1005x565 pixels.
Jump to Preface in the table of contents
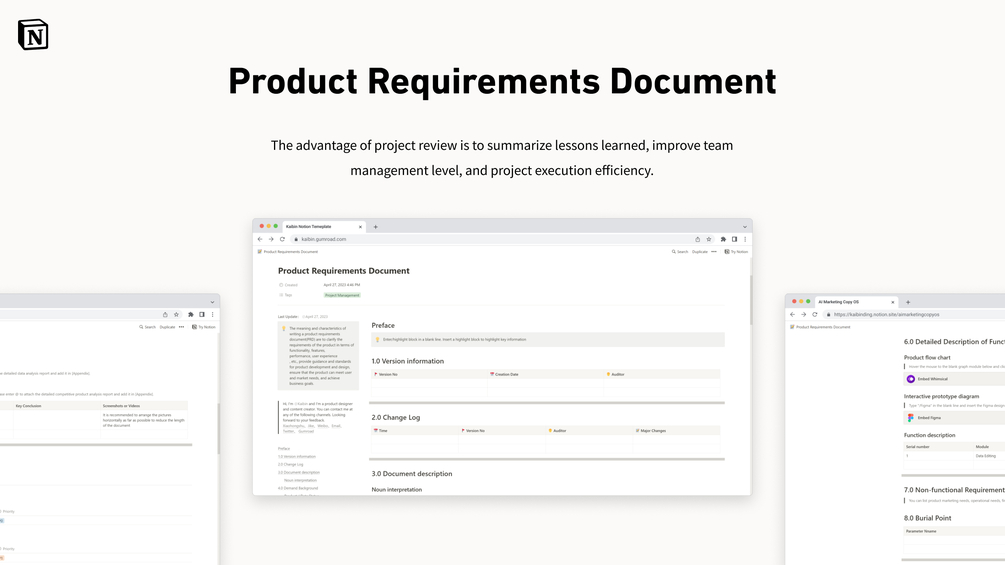284,448
